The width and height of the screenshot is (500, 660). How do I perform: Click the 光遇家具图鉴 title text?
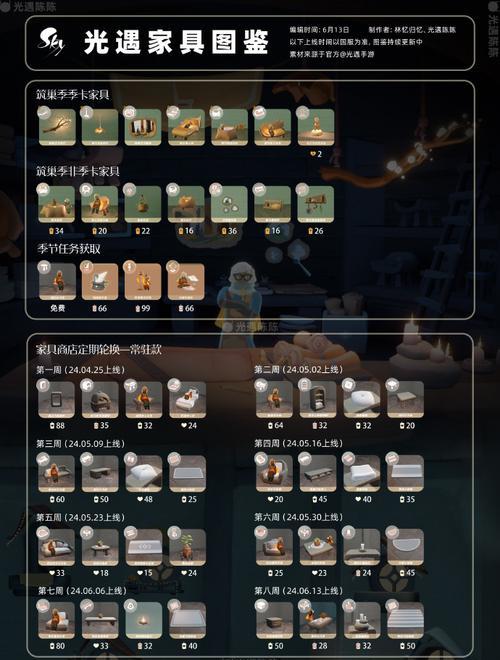(x=176, y=42)
